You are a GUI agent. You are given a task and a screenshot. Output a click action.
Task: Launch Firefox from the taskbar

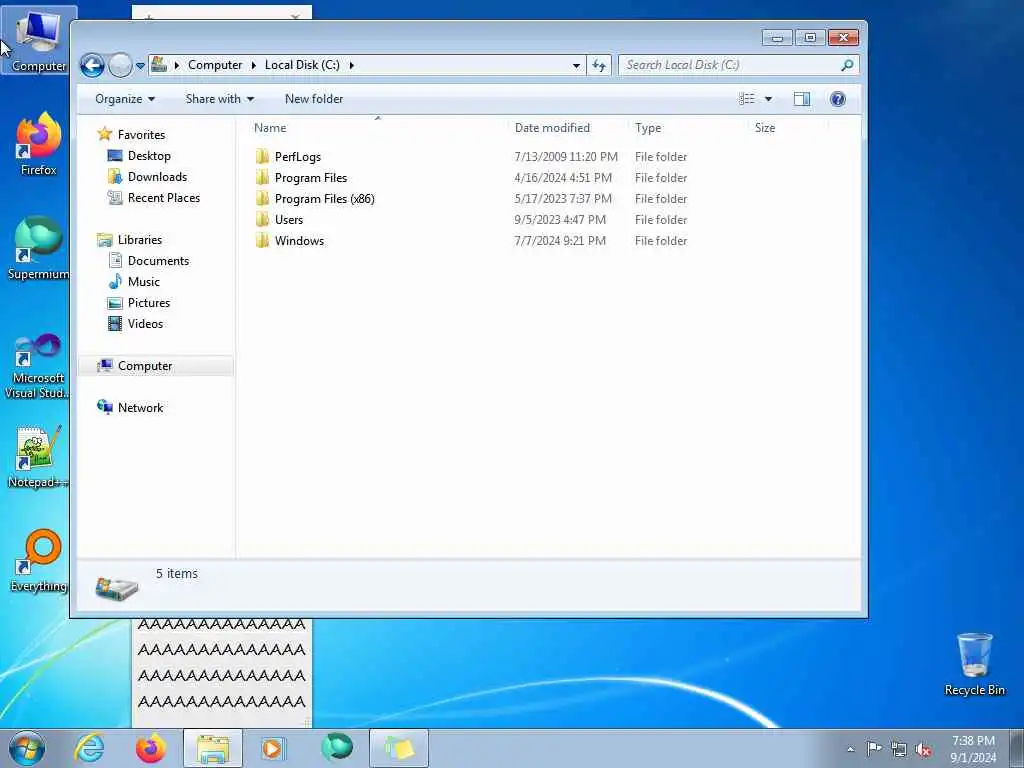pos(150,748)
